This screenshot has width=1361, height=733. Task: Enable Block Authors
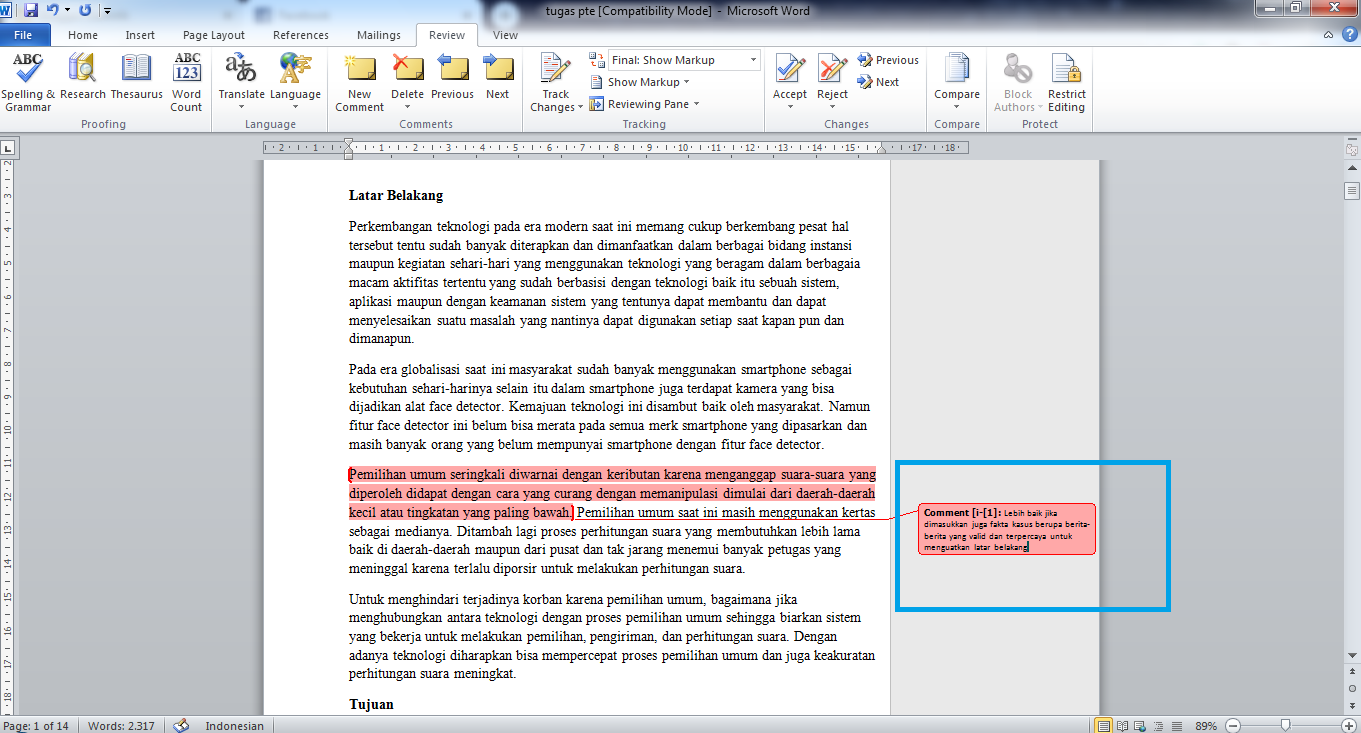tap(1017, 80)
